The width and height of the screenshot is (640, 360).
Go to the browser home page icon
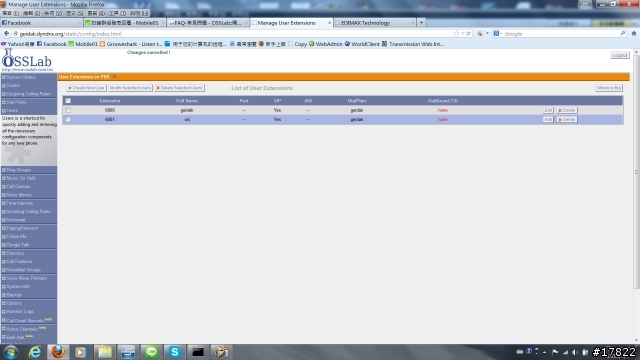[x=634, y=33]
